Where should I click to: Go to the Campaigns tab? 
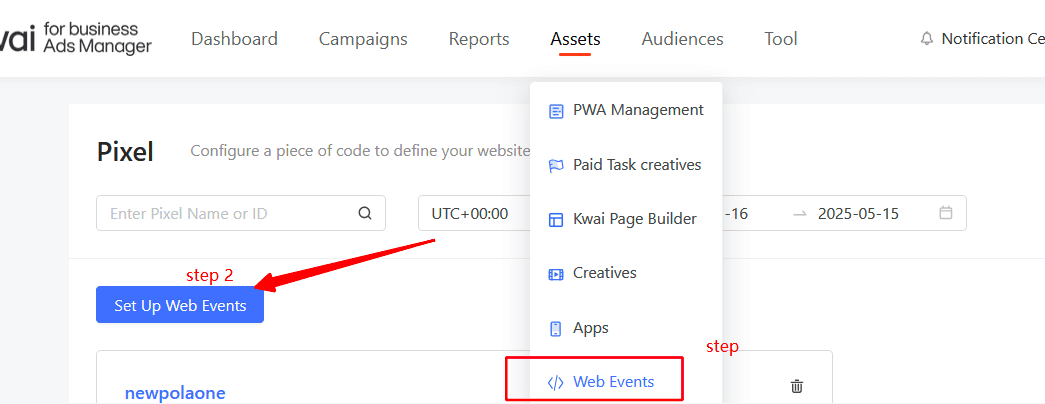363,39
